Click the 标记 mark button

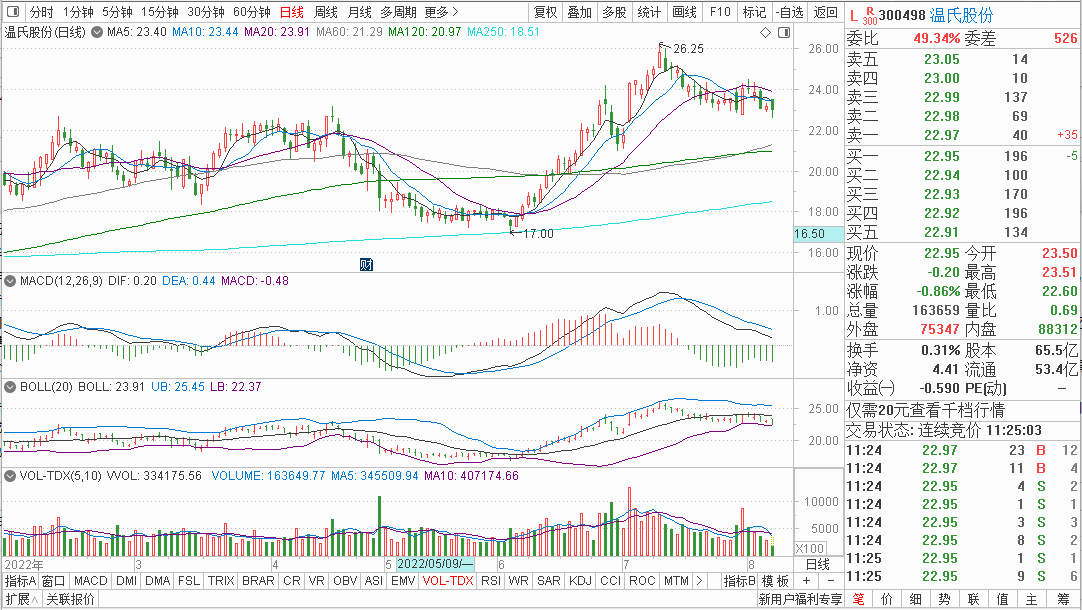[754, 12]
